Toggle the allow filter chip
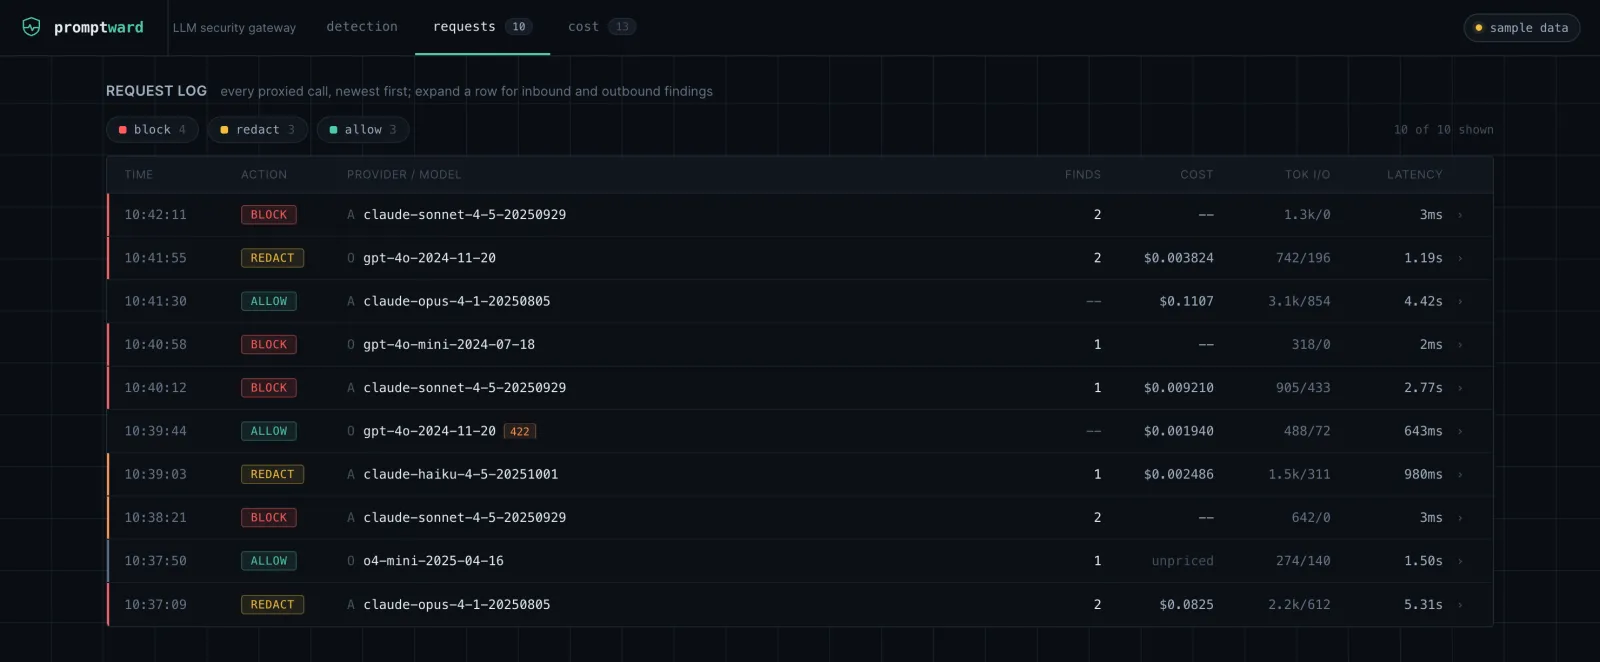The height and width of the screenshot is (662, 1600). tap(363, 130)
